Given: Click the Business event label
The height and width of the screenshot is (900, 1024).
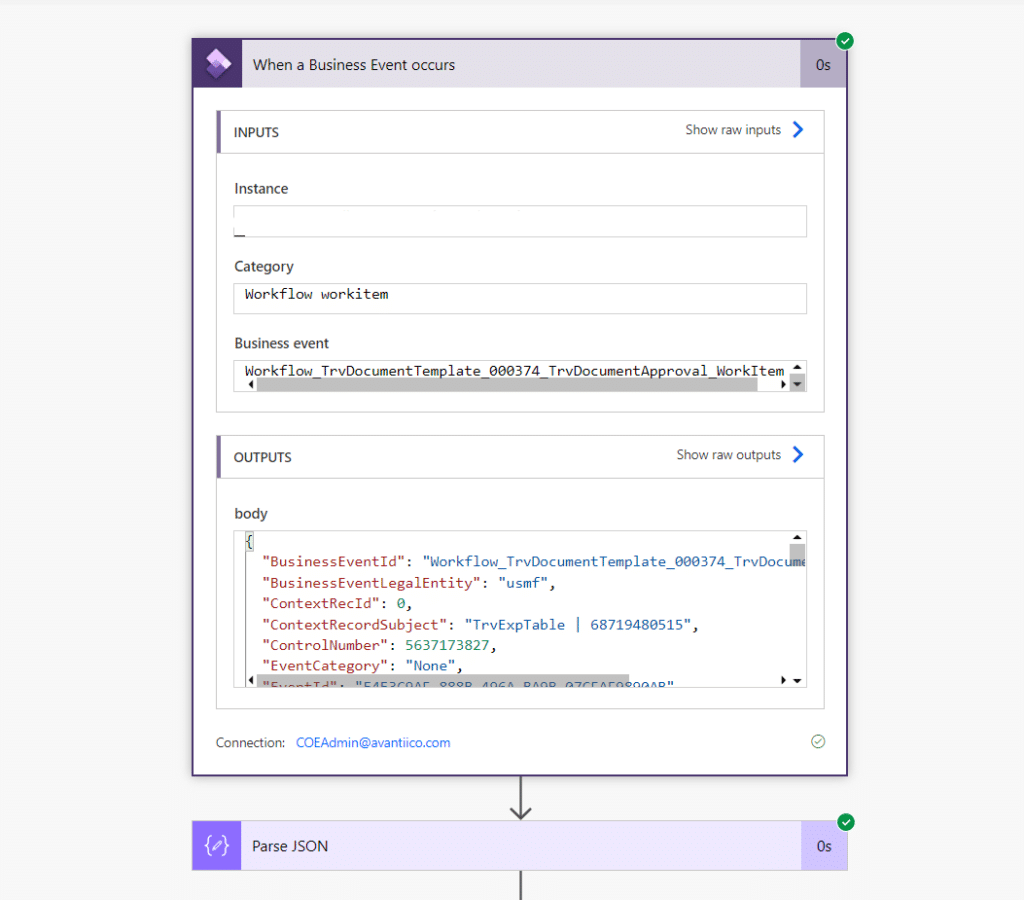Looking at the screenshot, I should tap(281, 344).
